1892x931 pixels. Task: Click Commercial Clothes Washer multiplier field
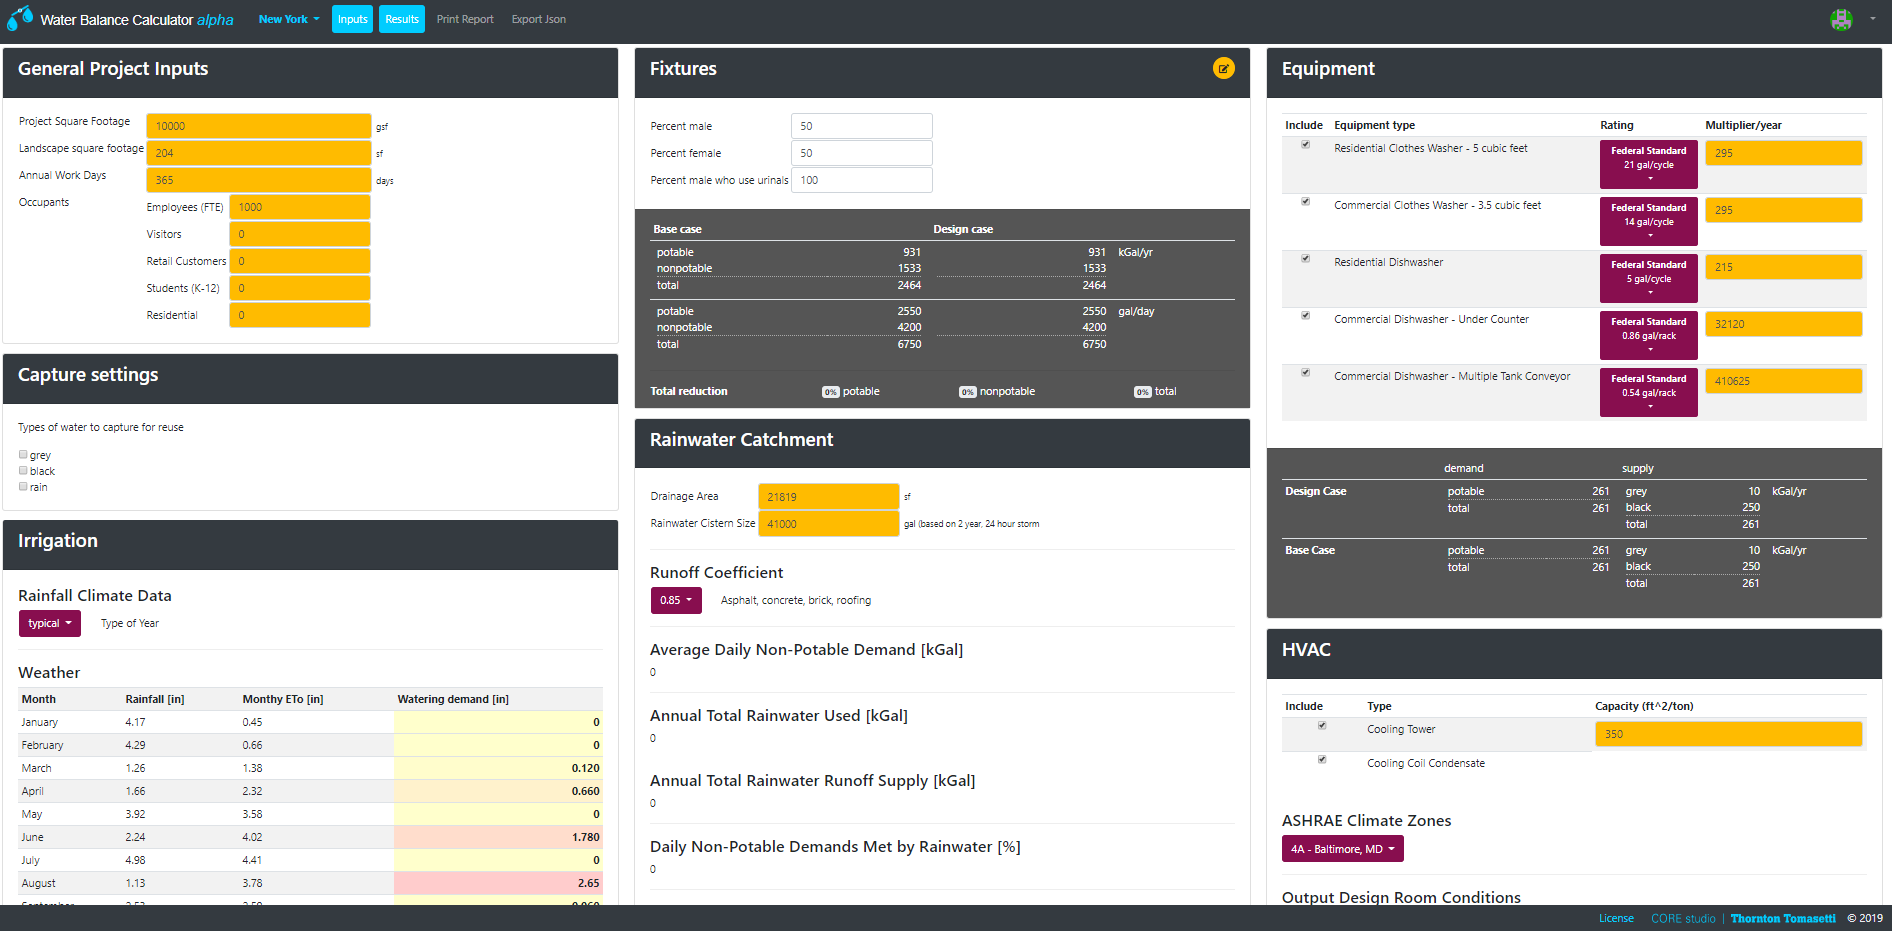1784,210
